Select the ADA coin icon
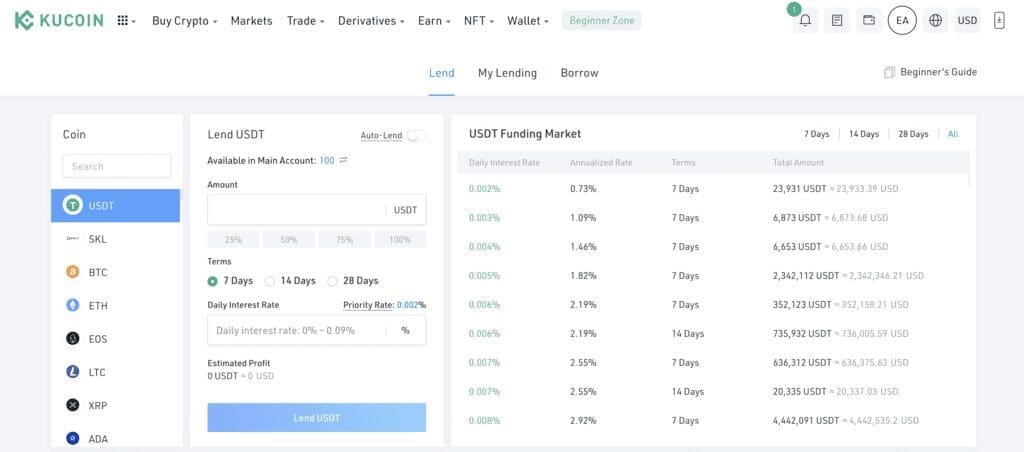 pos(72,438)
